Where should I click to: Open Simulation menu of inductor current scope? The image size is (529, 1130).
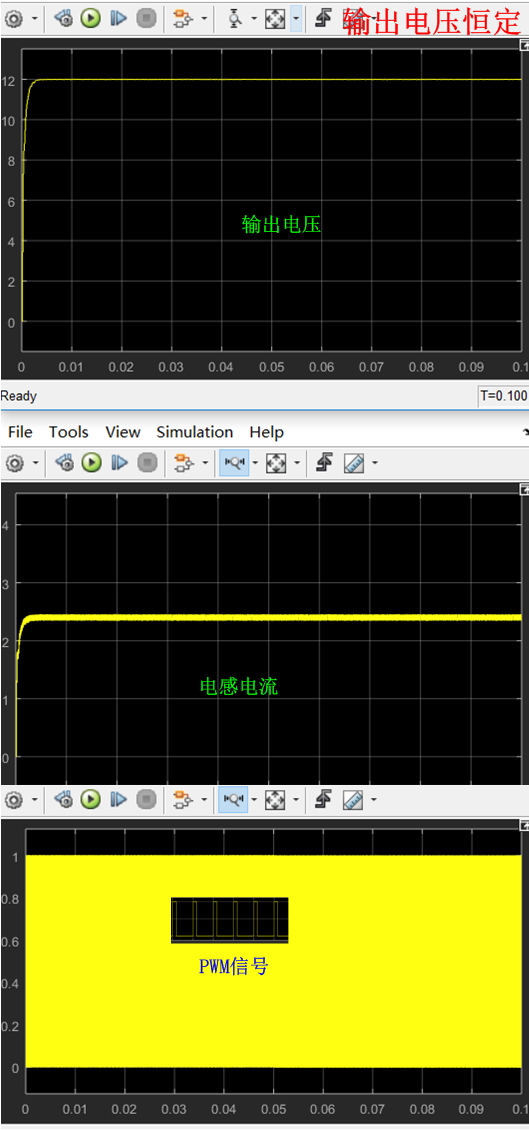[x=195, y=432]
